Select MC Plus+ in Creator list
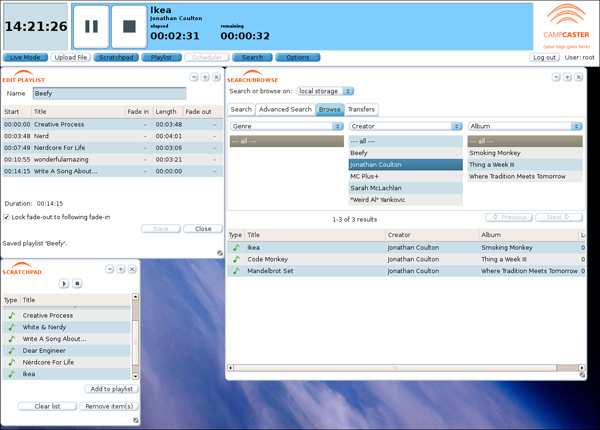Screen dimensions: 600x430 point(406,176)
